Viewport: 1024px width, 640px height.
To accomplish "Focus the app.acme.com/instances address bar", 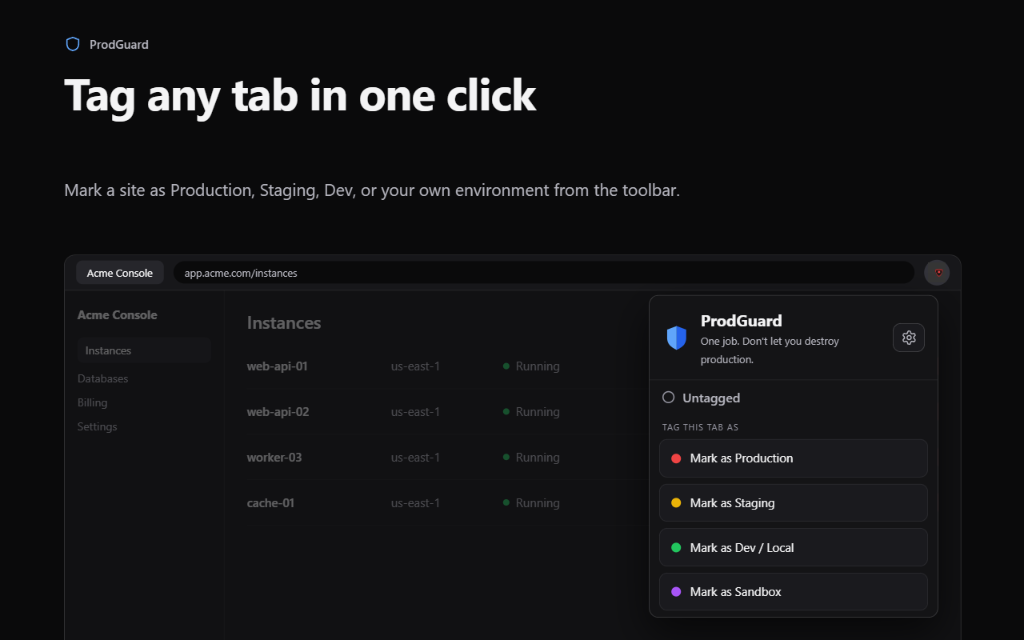I will tap(543, 273).
